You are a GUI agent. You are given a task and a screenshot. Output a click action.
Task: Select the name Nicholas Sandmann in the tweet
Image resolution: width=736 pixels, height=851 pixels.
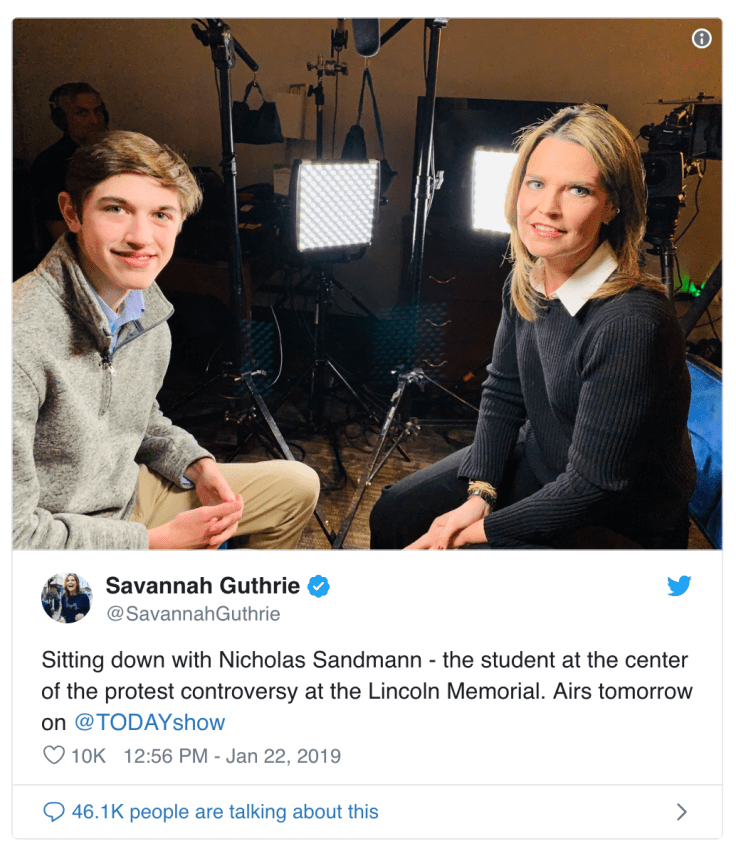320,660
